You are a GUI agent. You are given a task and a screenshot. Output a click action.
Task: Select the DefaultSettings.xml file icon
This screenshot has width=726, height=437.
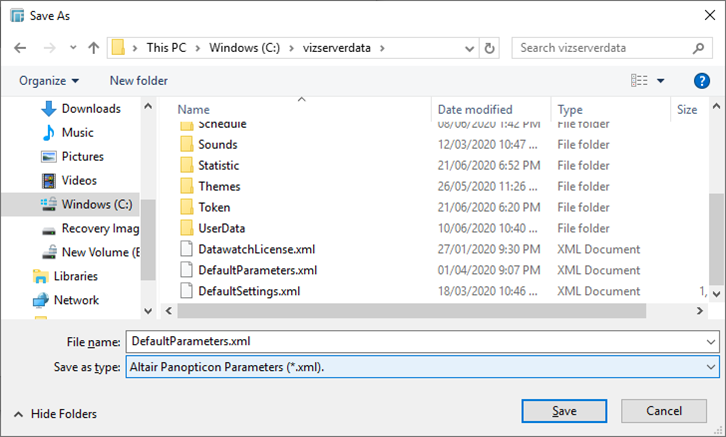tap(185, 291)
